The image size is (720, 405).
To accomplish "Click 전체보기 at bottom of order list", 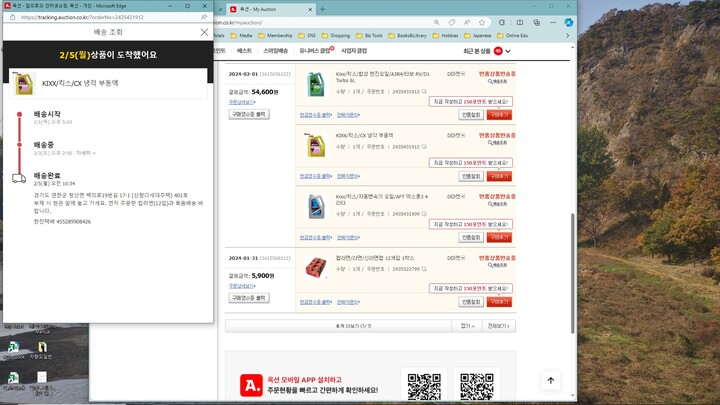I will (x=499, y=326).
